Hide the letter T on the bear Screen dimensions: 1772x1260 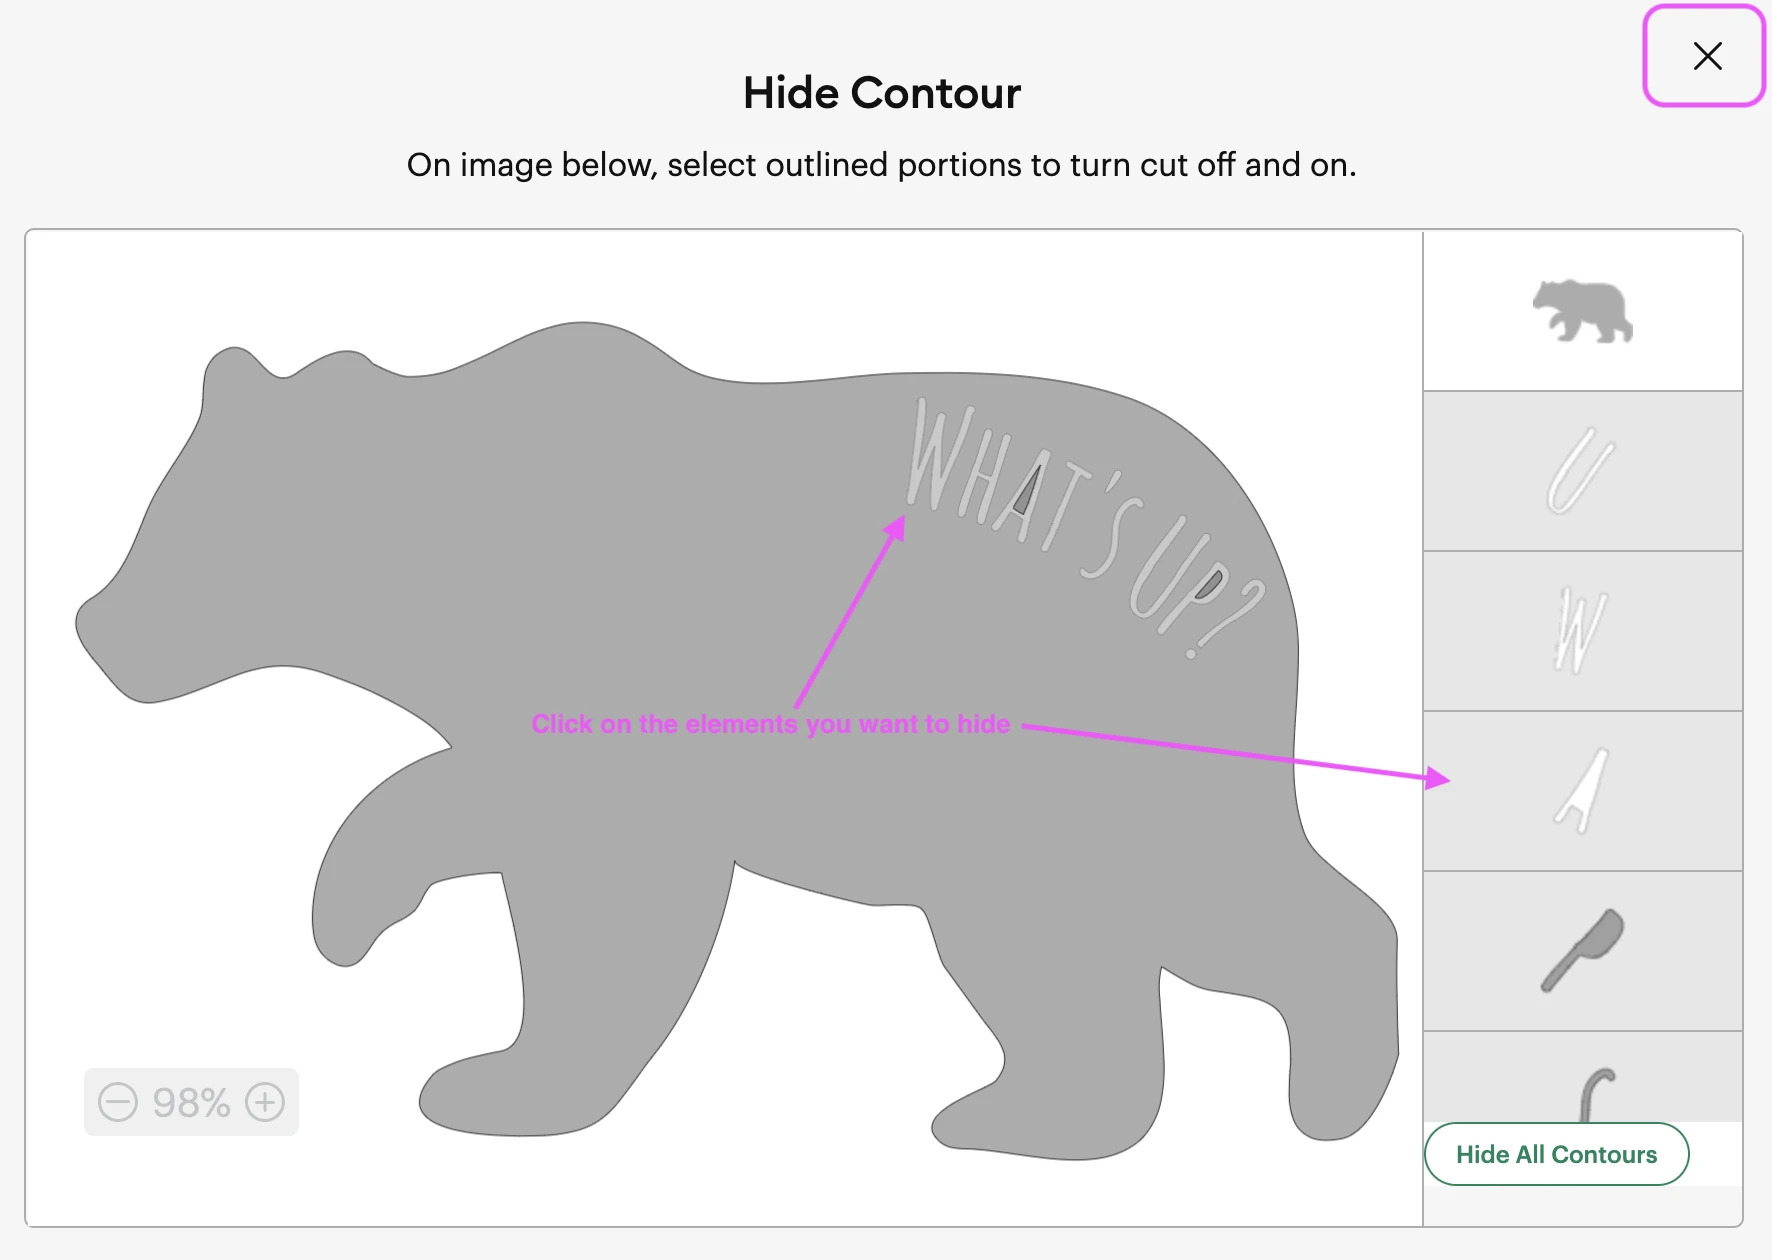1061,513
